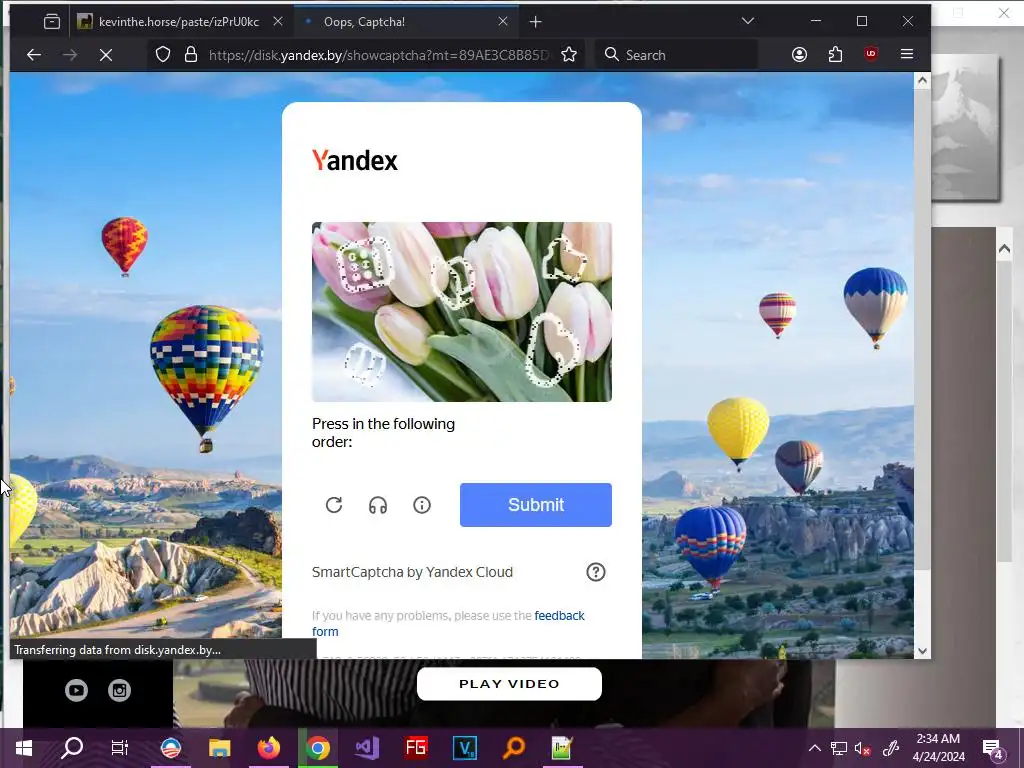Open Windows taskbar search
This screenshot has width=1024, height=768.
coord(72,748)
